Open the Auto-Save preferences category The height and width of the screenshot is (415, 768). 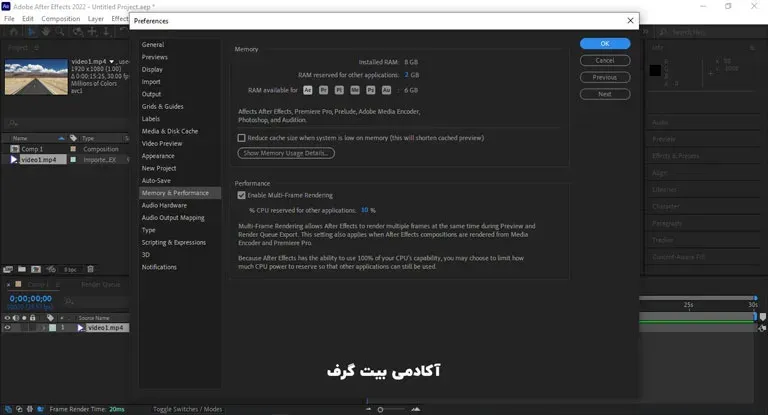[156, 181]
